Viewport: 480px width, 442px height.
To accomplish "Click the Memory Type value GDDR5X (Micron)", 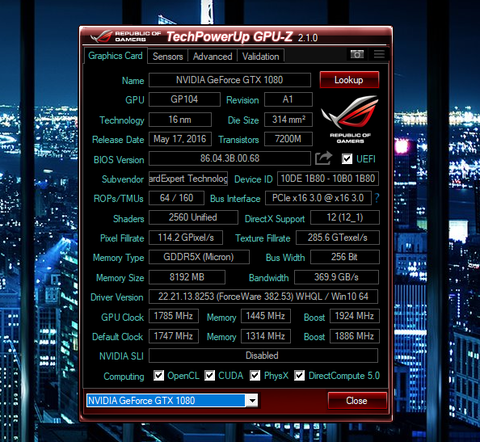I will click(x=199, y=257).
